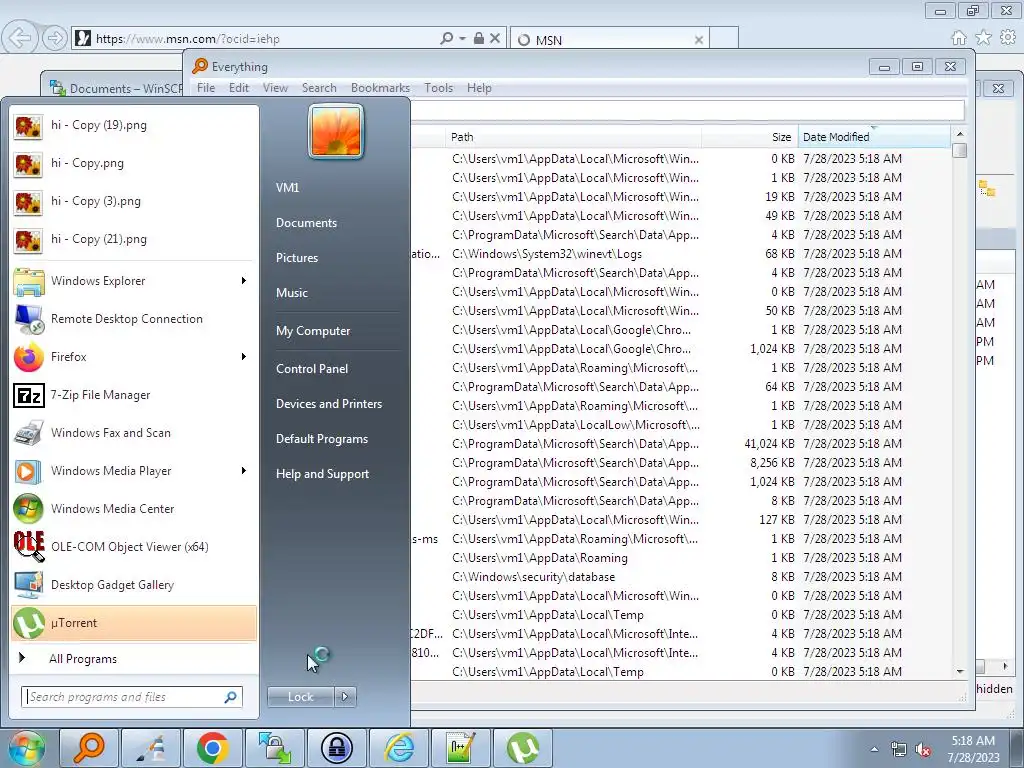Open Devices and Printers

click(x=328, y=404)
